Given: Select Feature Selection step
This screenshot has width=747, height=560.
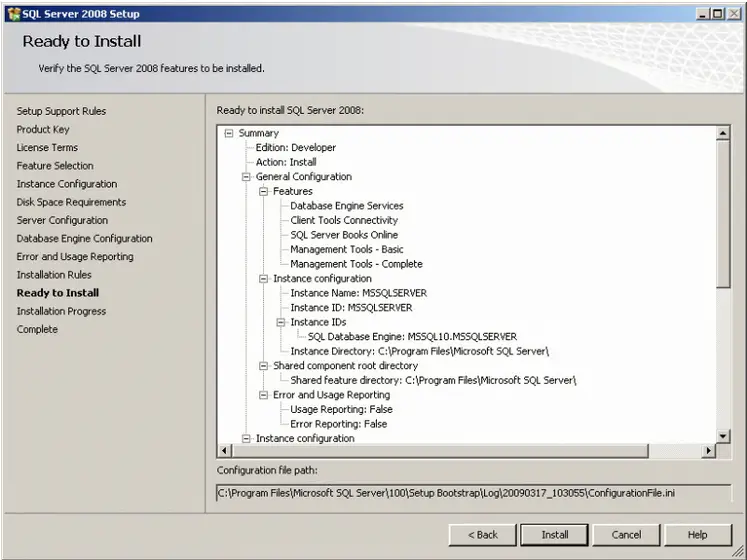Looking at the screenshot, I should click(x=55, y=165).
